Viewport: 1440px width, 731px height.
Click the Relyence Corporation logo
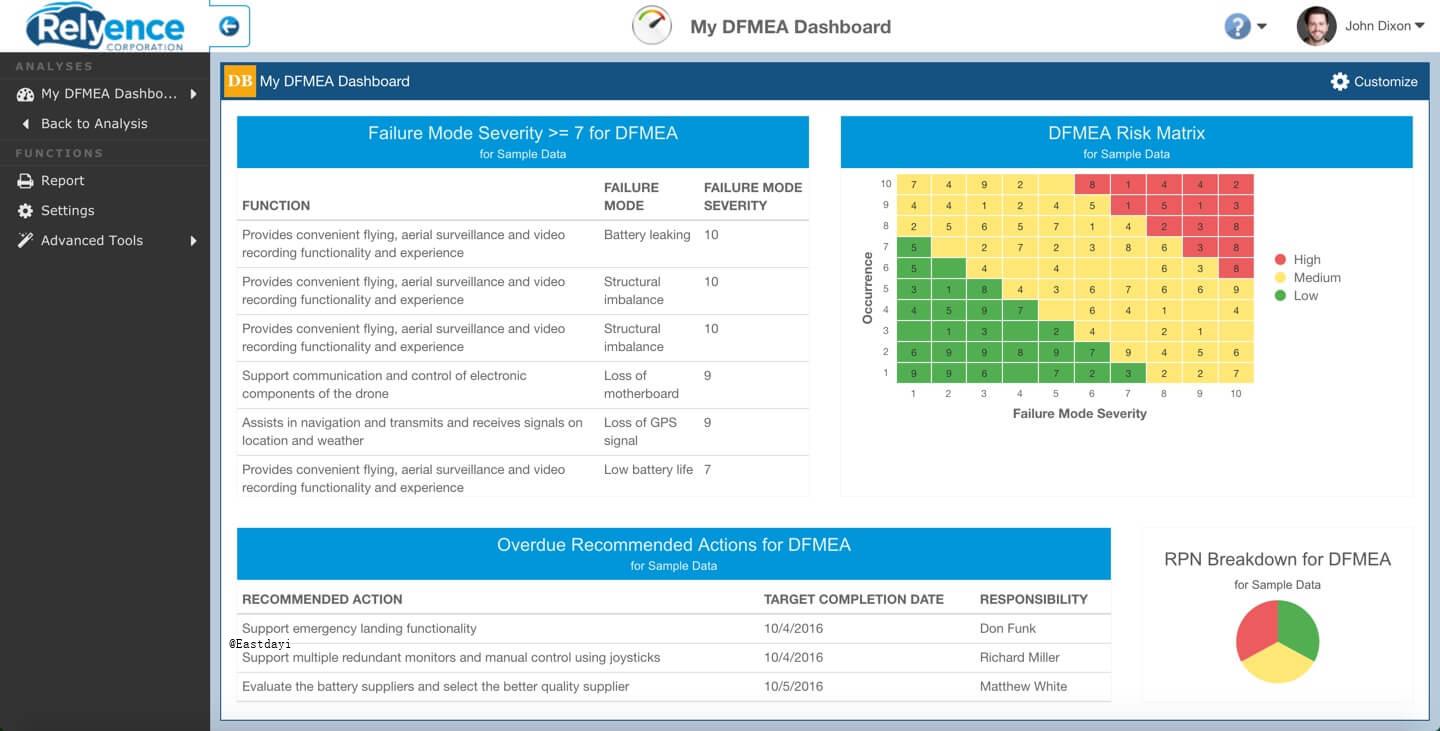click(105, 26)
